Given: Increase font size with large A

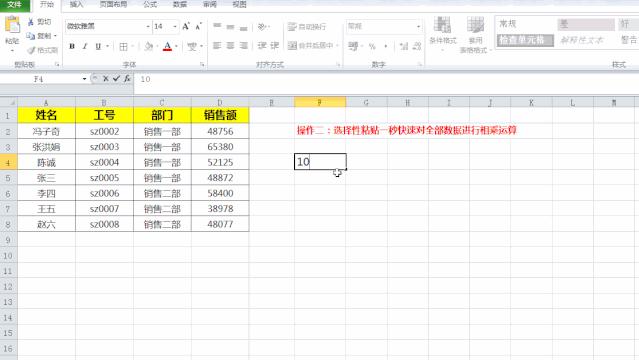Looking at the screenshot, I should coord(185,27).
